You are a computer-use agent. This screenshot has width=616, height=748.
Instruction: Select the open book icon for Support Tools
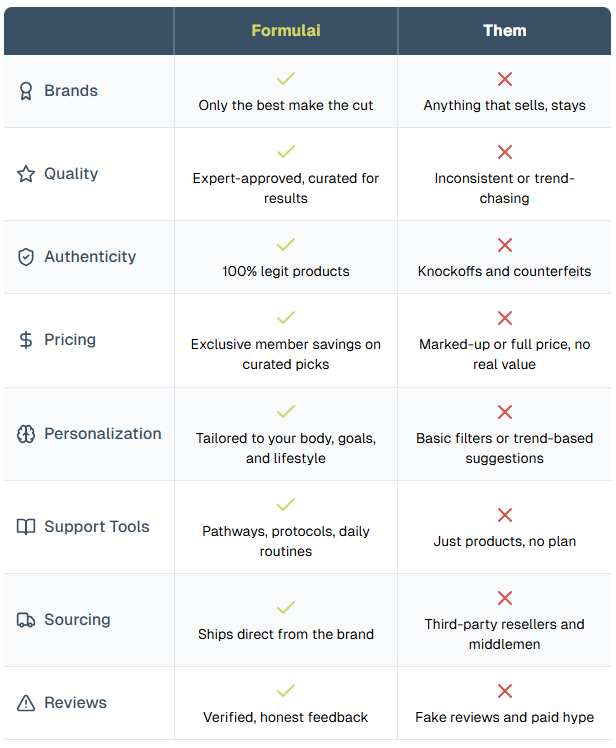(26, 527)
